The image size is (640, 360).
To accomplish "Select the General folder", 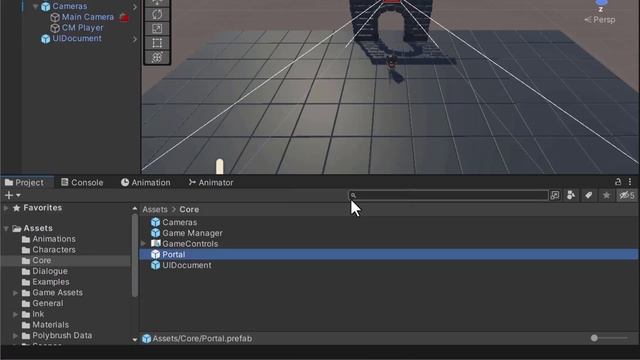I will click(48, 303).
